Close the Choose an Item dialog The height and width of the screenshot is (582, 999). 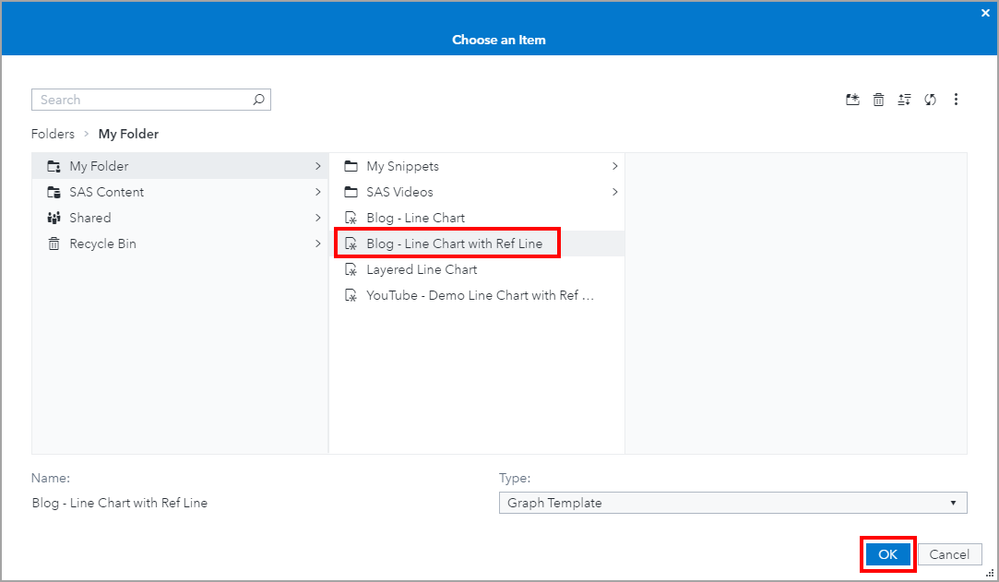tap(986, 13)
